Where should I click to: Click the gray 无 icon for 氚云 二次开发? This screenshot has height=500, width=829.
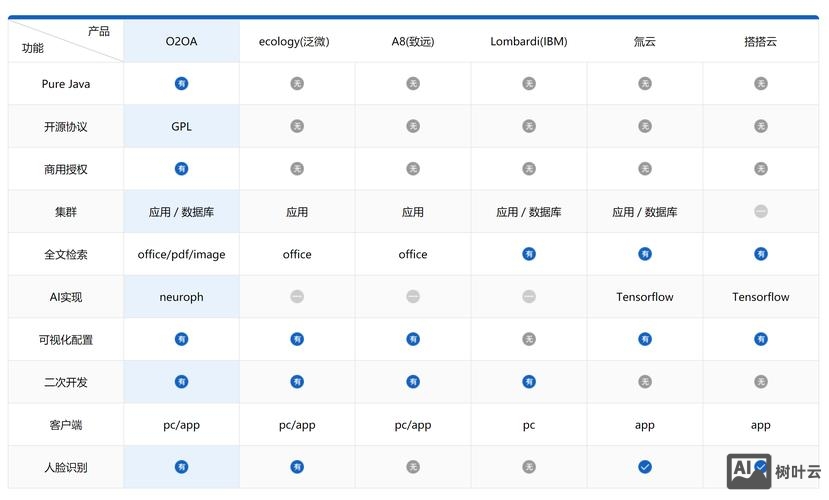tap(645, 382)
